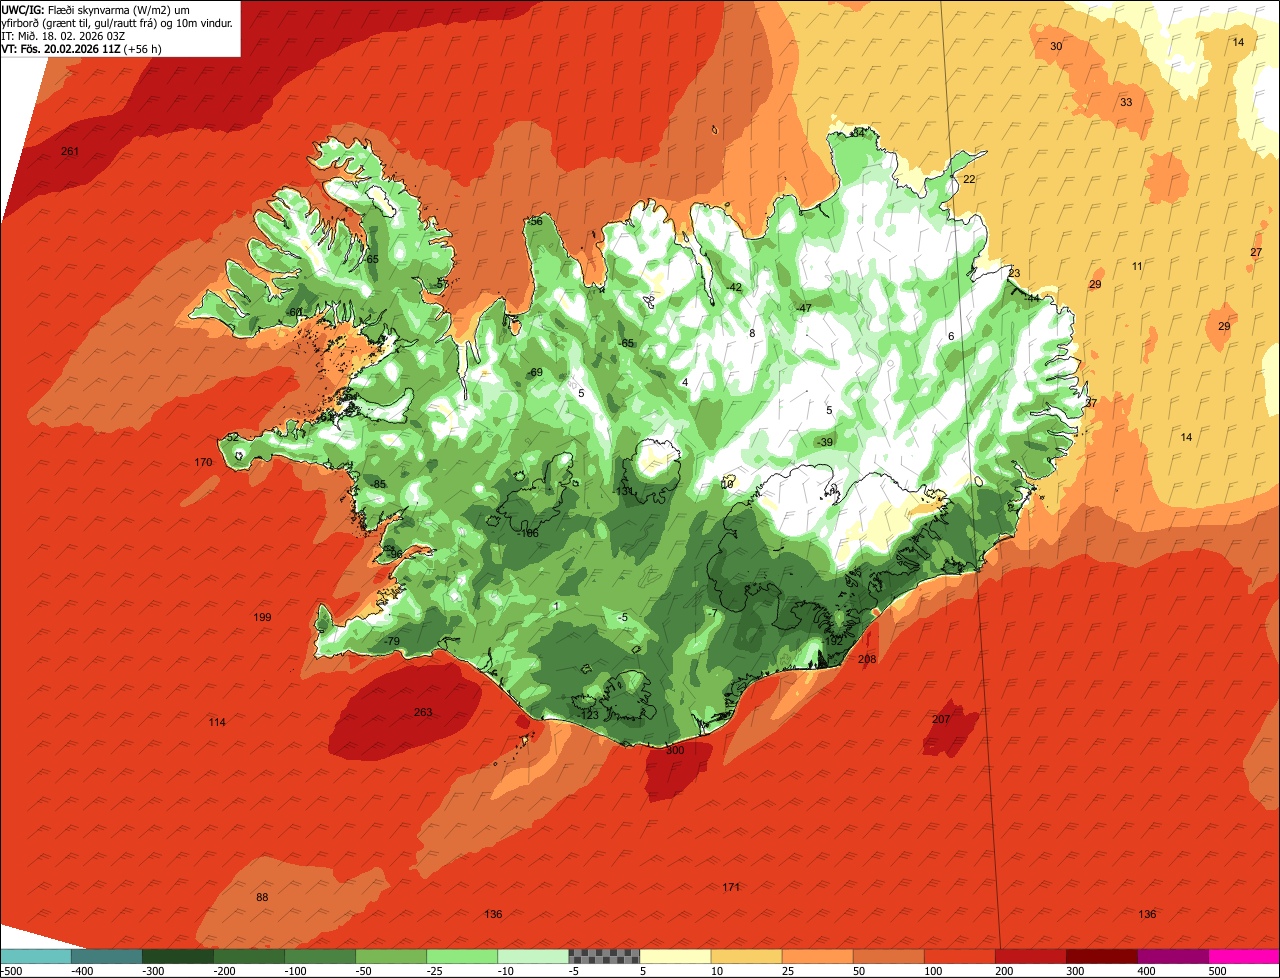Select the -100 to -50 green legend swatch
The width and height of the screenshot is (1280, 978).
320,956
